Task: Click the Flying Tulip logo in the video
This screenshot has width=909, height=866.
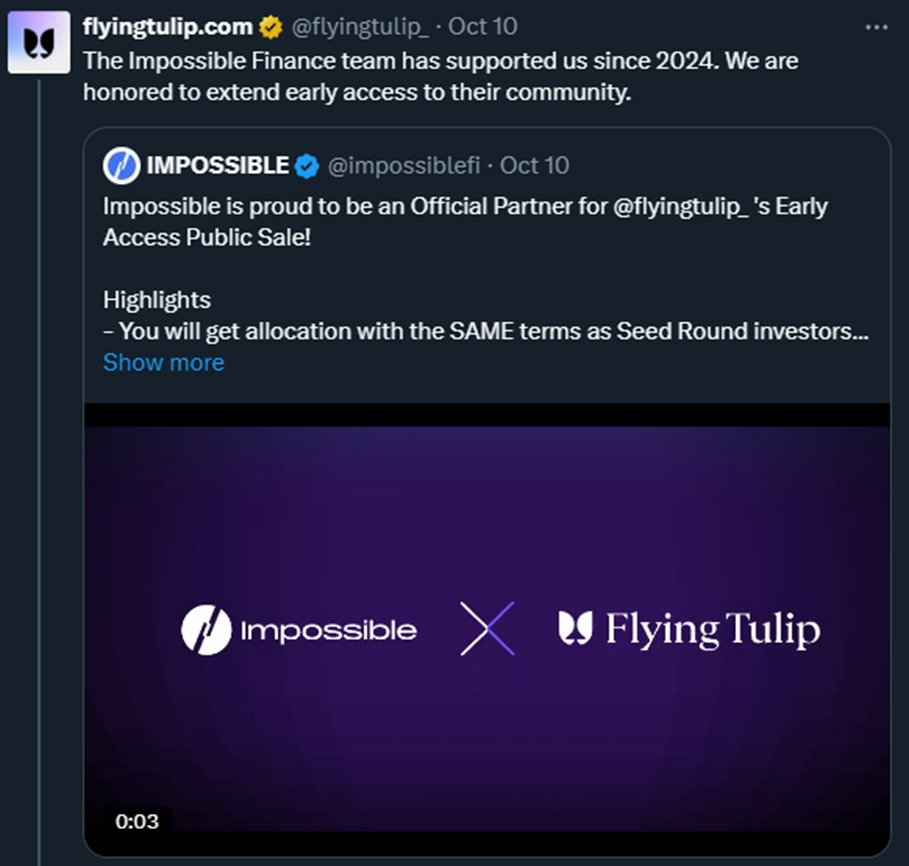Action: (689, 630)
